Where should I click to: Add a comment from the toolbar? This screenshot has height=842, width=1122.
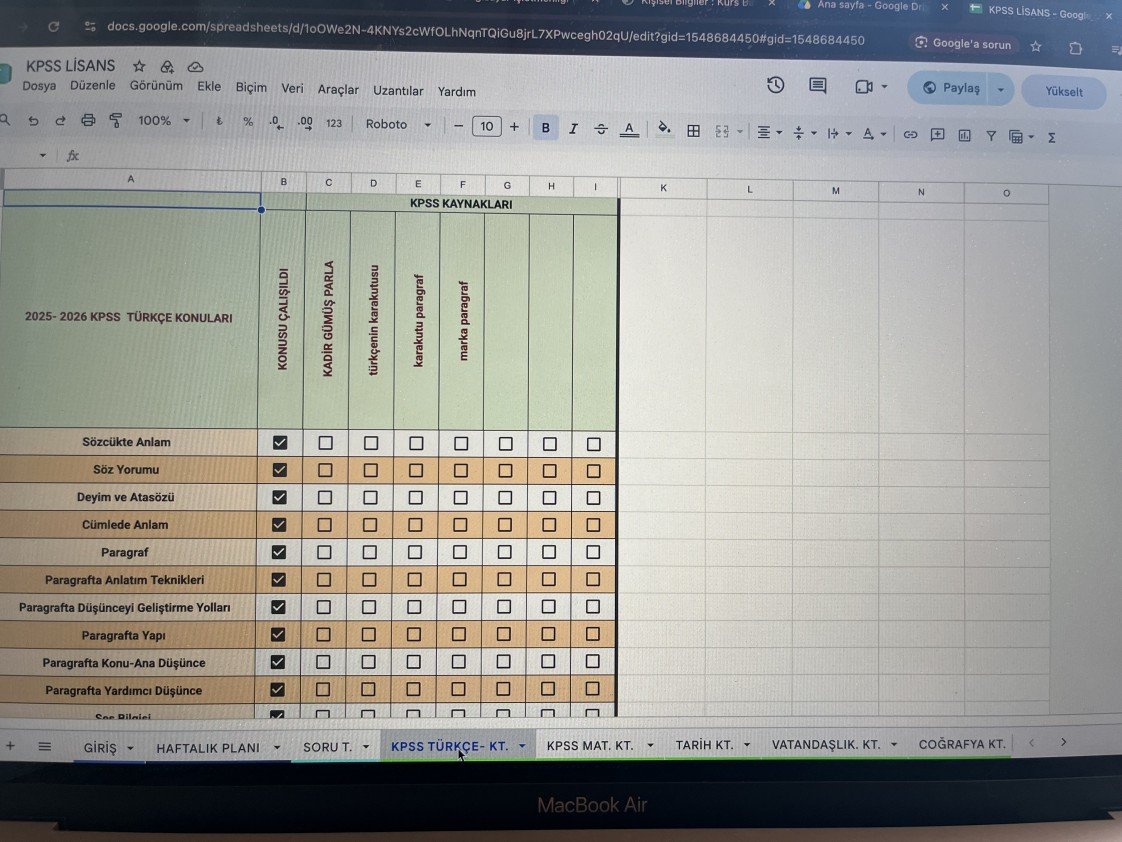937,134
